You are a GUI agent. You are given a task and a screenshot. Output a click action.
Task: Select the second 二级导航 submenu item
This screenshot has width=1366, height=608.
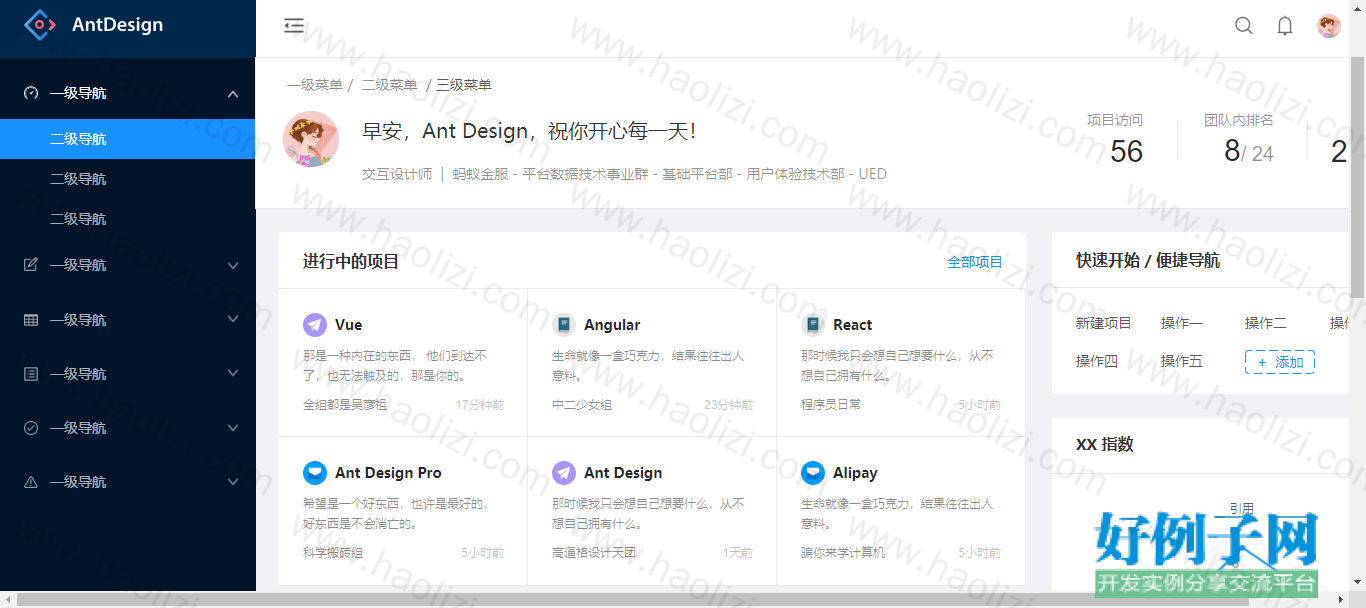128,179
